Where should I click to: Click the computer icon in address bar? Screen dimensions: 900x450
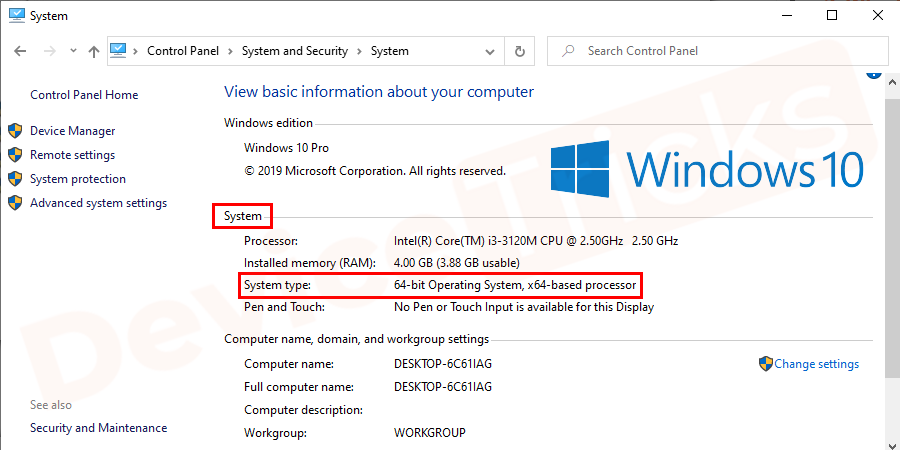click(118, 51)
